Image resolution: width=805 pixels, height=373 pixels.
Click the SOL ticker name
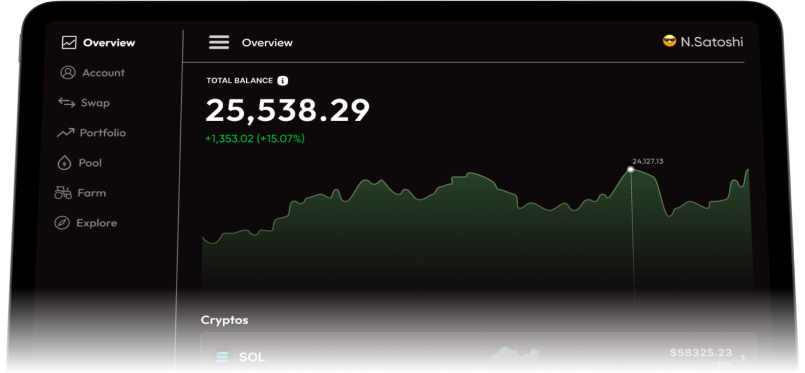[x=252, y=357]
